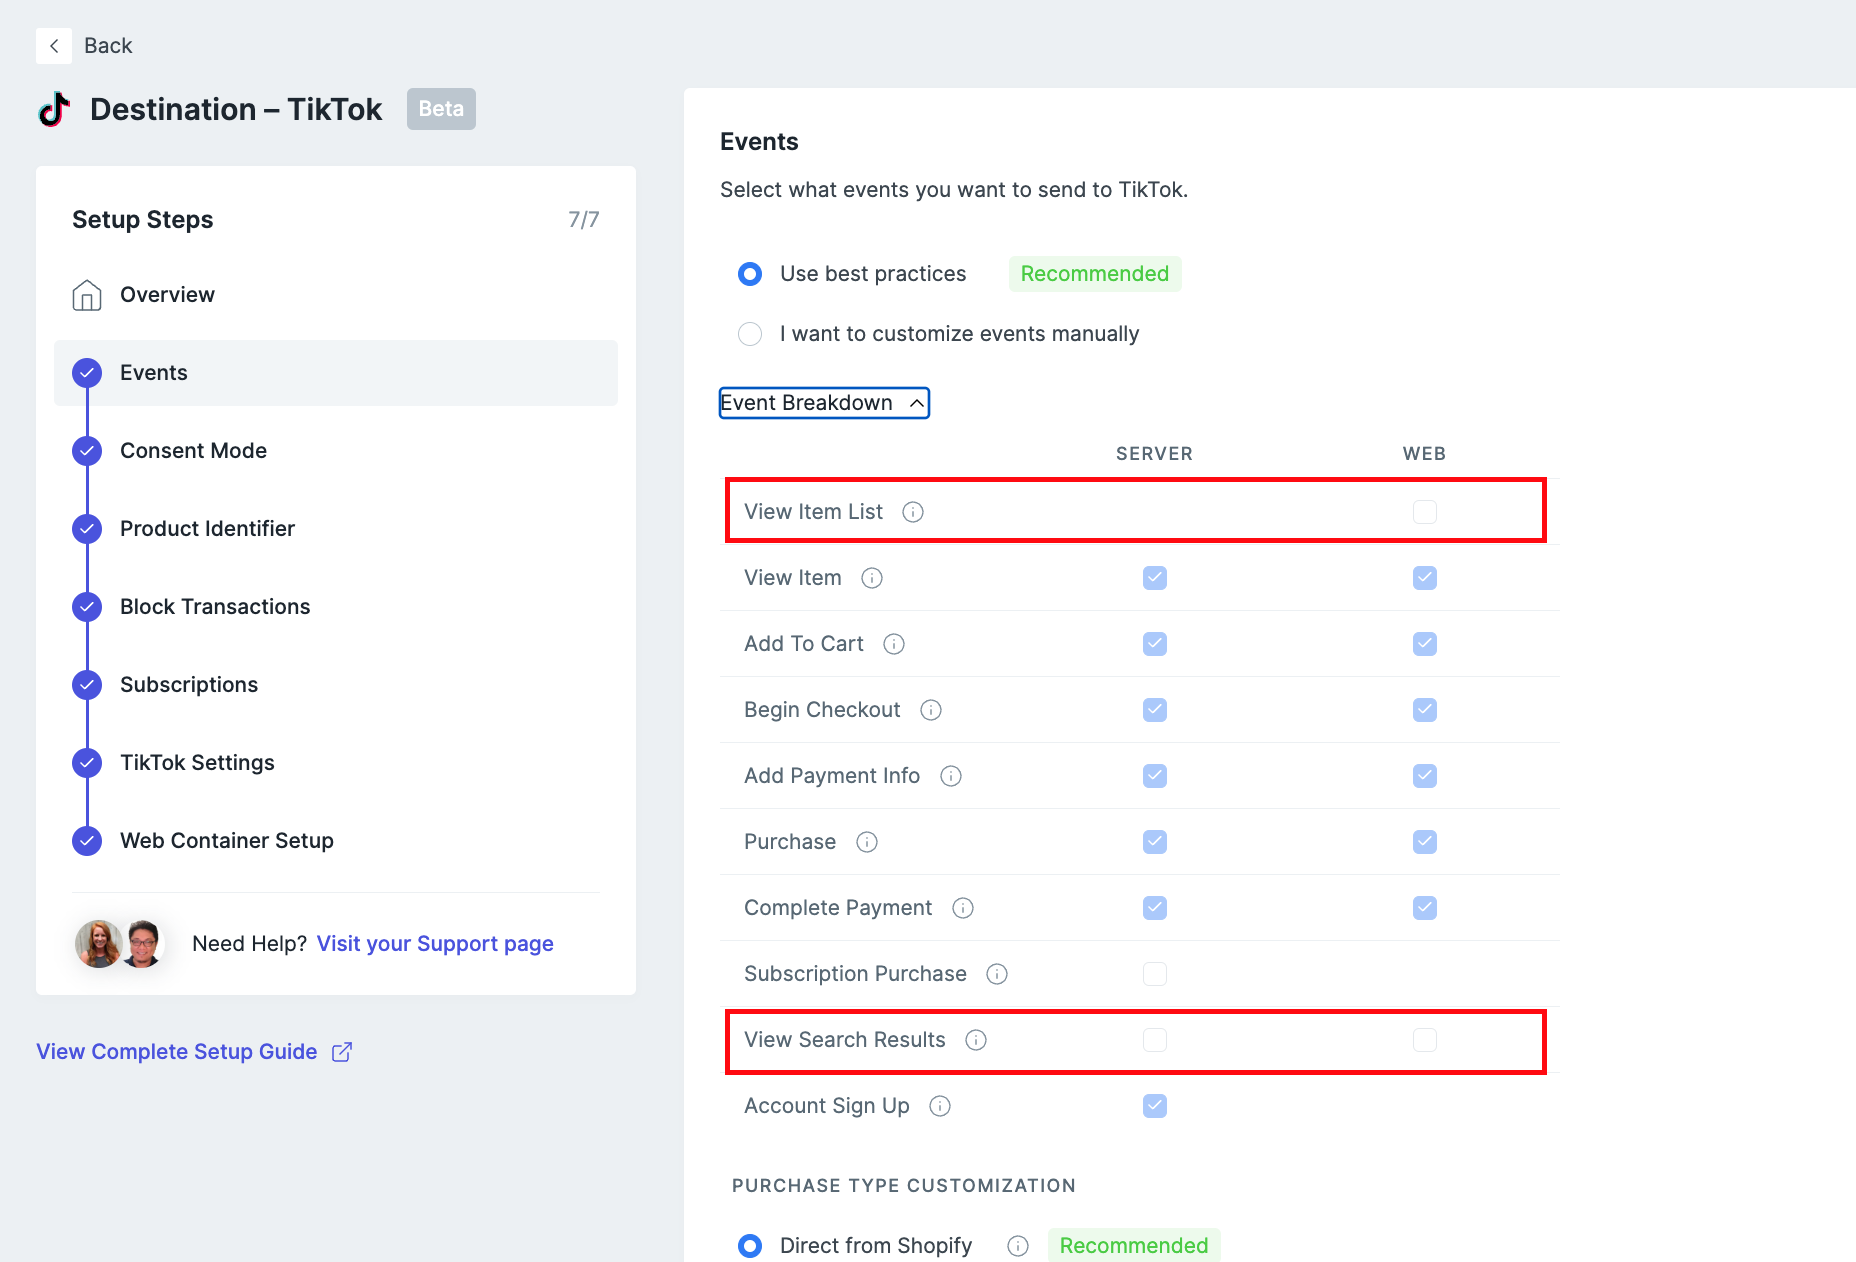Screen dimensions: 1856x1262
Task: Open the TikTok Settings setup step
Action: point(336,763)
